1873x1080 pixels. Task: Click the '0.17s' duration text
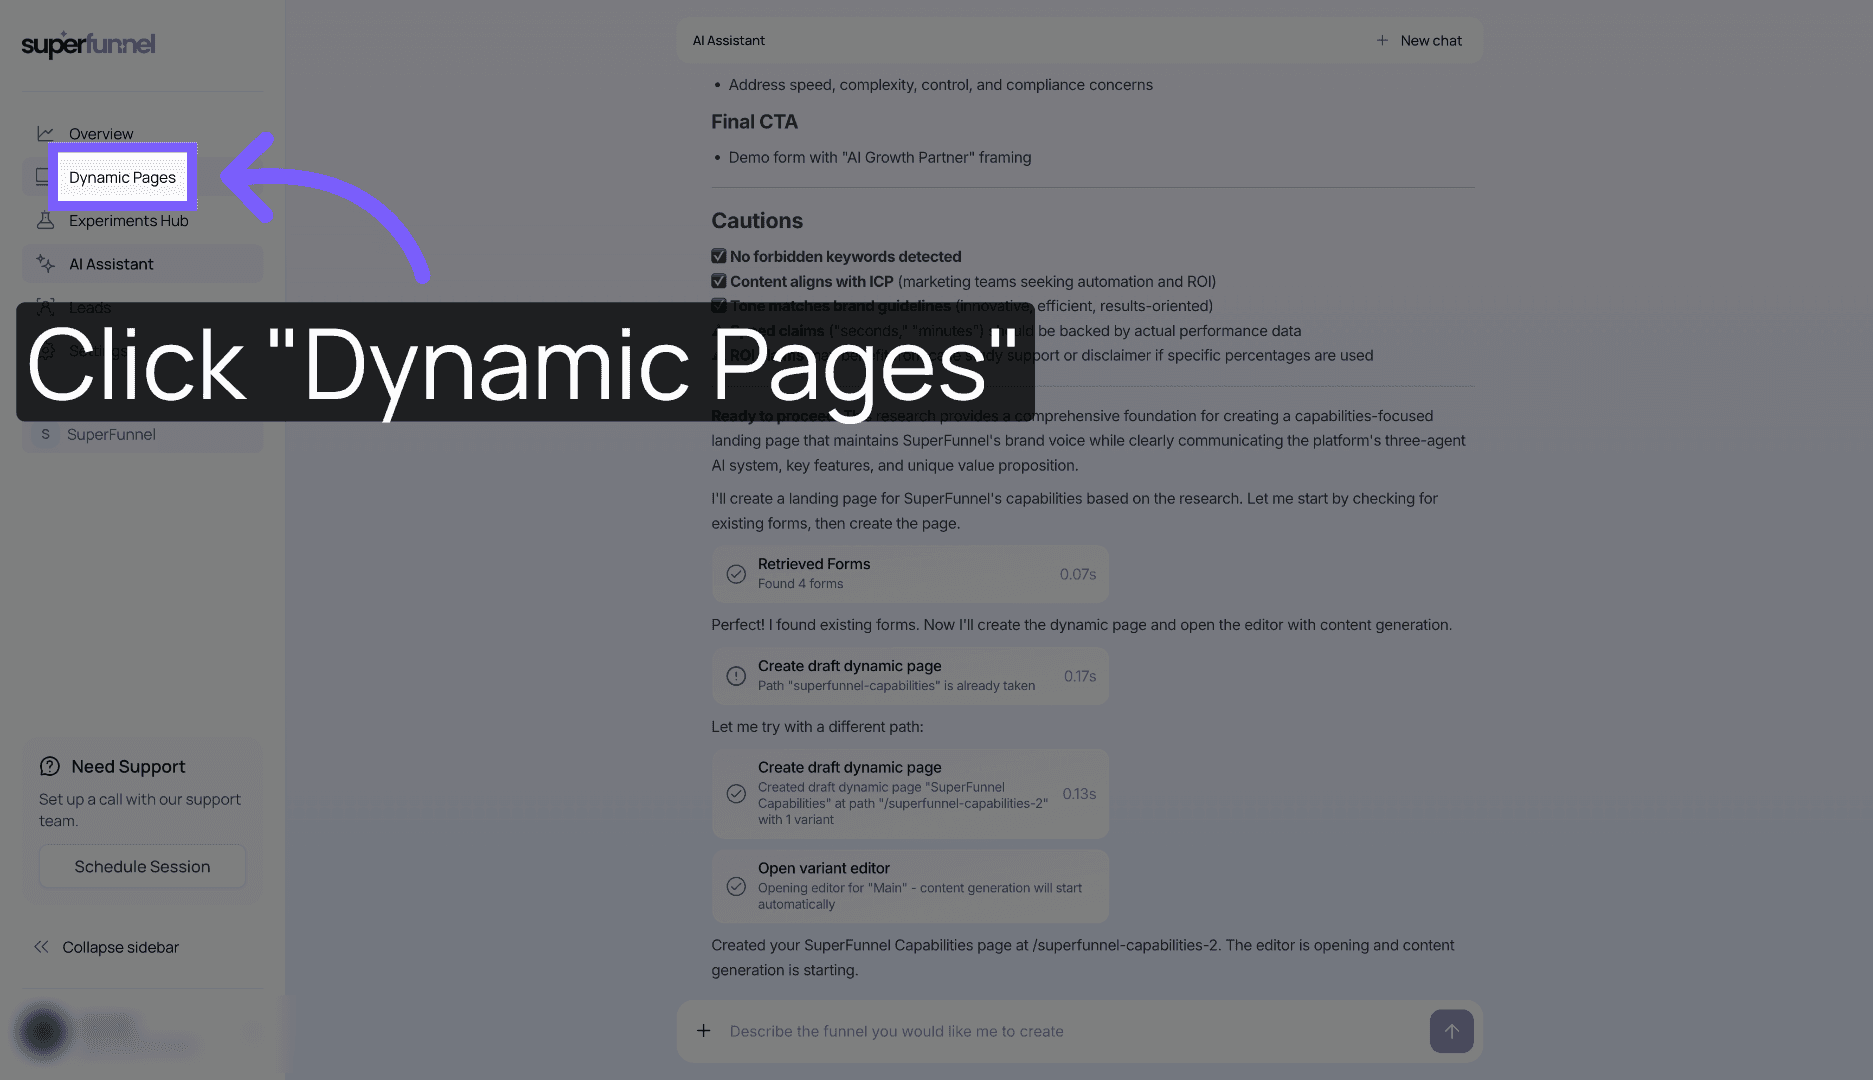(x=1080, y=676)
